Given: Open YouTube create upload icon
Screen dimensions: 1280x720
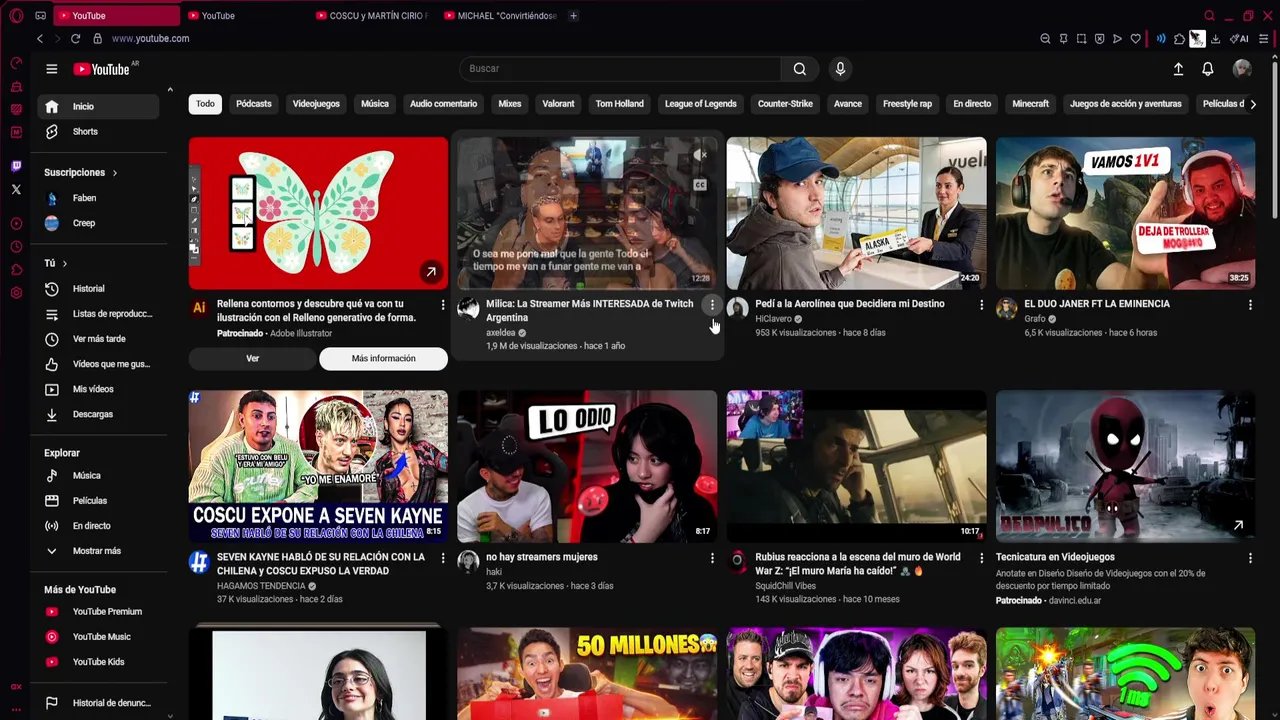Looking at the screenshot, I should click(1178, 69).
